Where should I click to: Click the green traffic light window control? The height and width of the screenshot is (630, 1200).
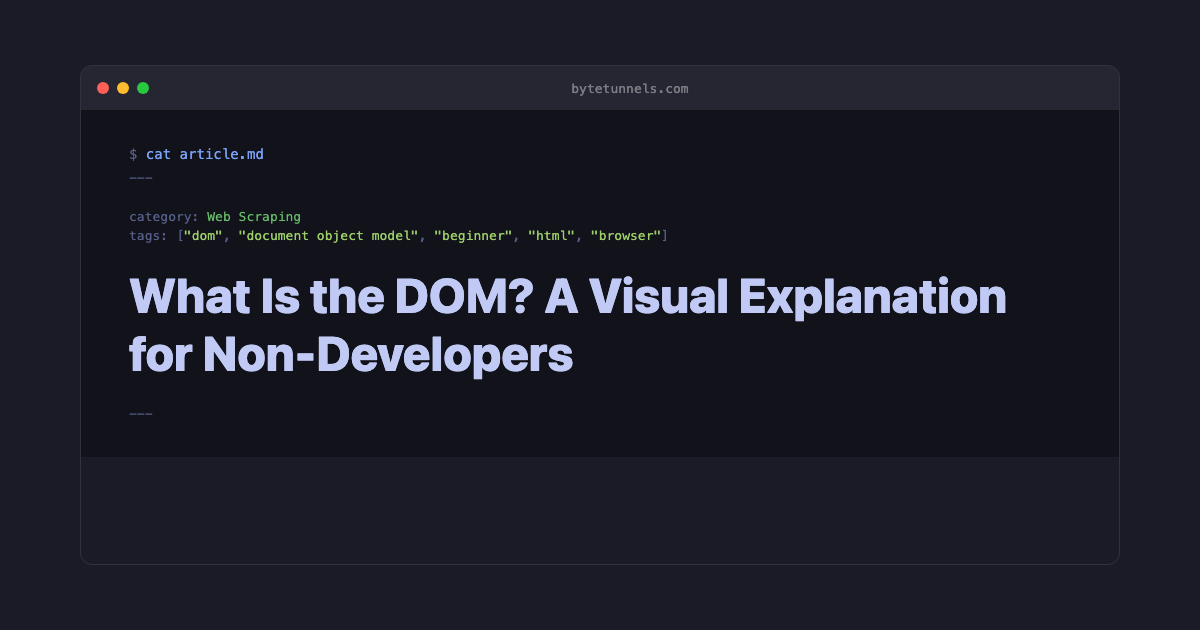[143, 87]
